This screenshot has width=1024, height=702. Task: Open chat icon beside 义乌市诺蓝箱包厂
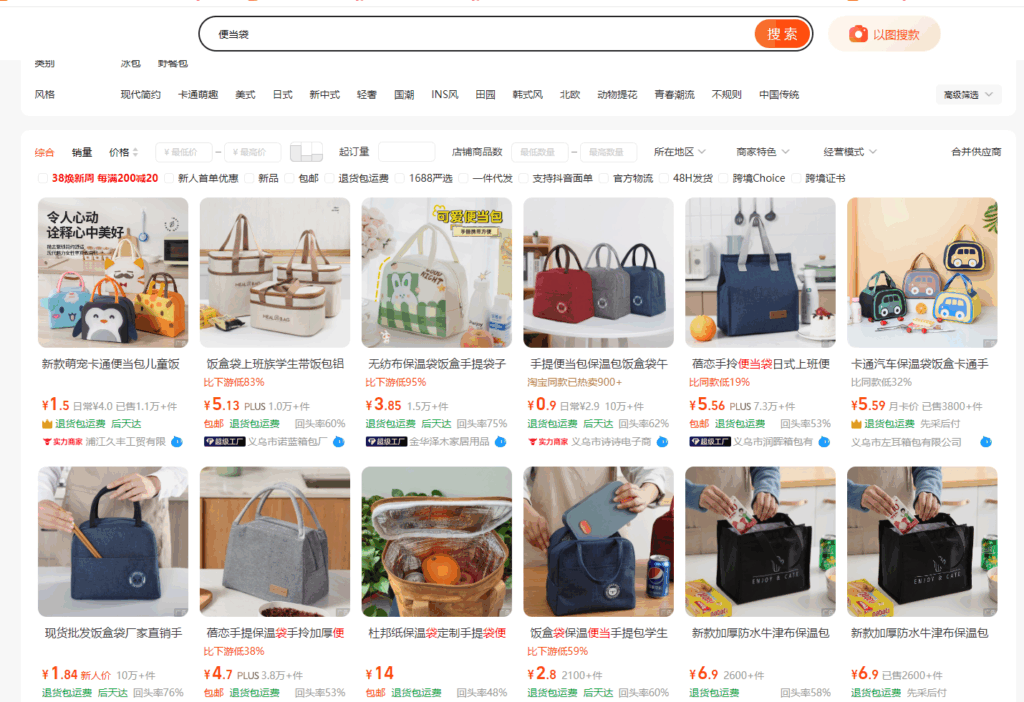click(x=338, y=442)
